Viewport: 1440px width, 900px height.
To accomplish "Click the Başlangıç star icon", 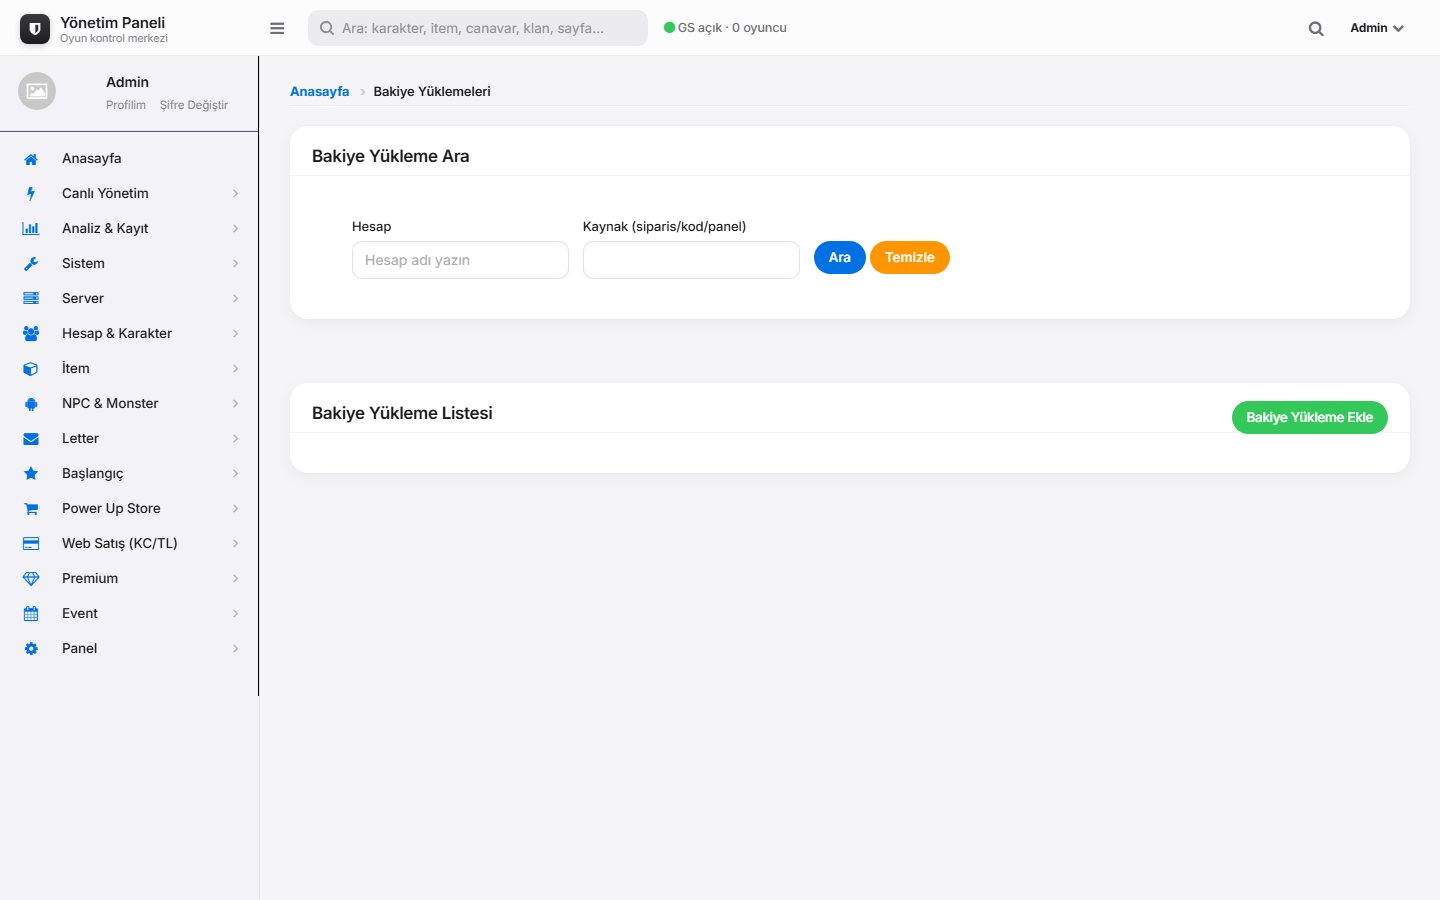I will click(x=31, y=474).
